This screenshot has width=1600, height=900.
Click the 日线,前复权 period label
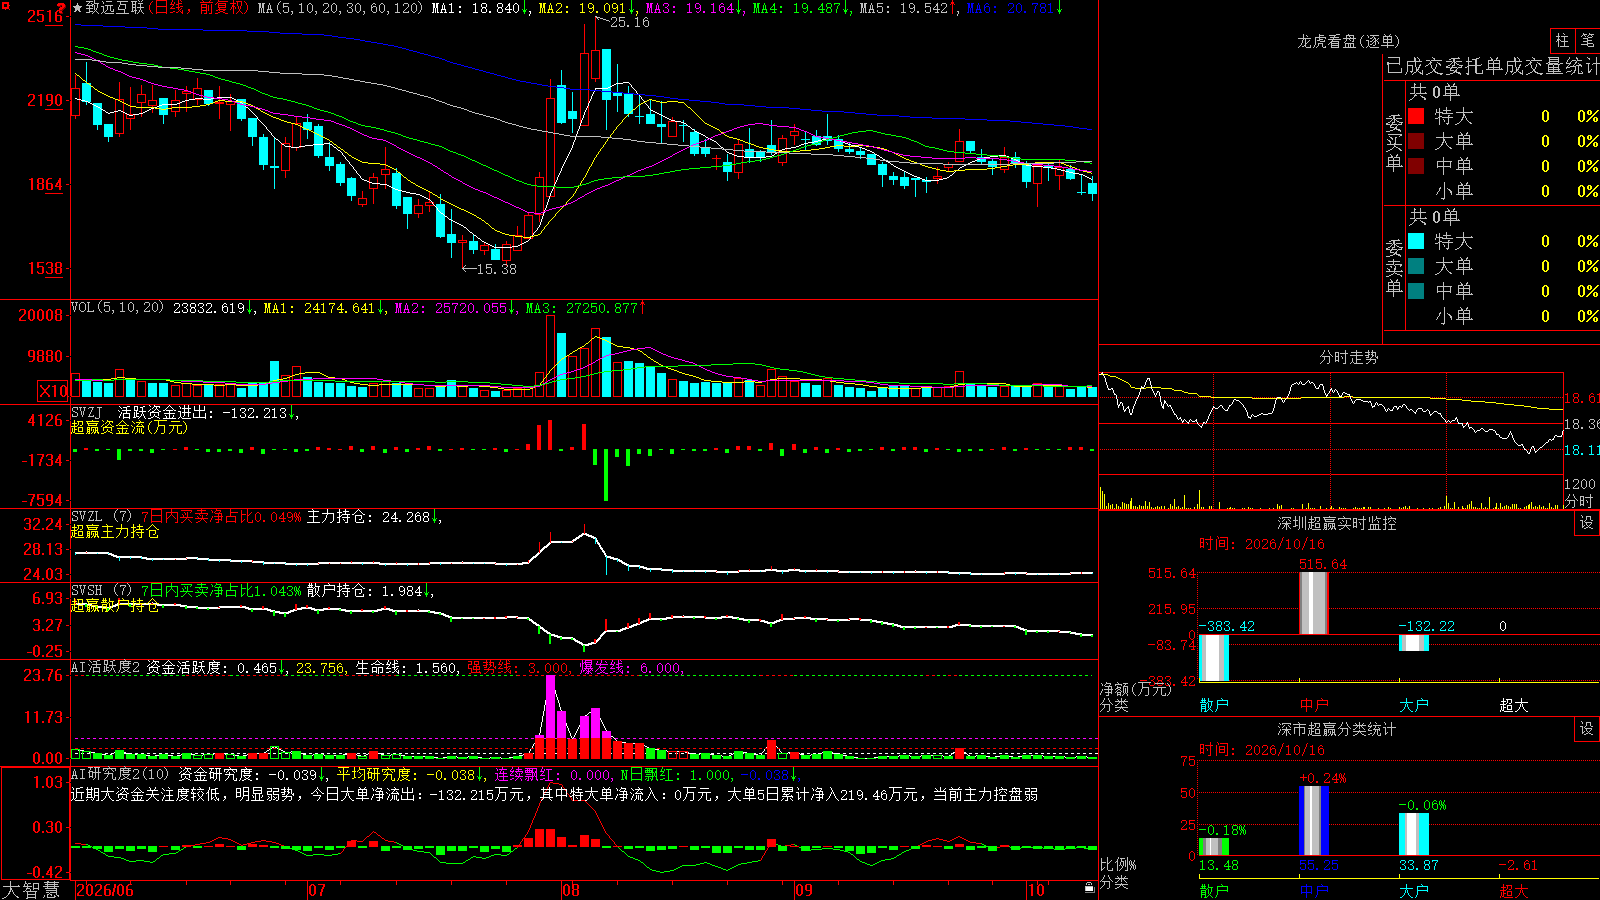[x=200, y=8]
